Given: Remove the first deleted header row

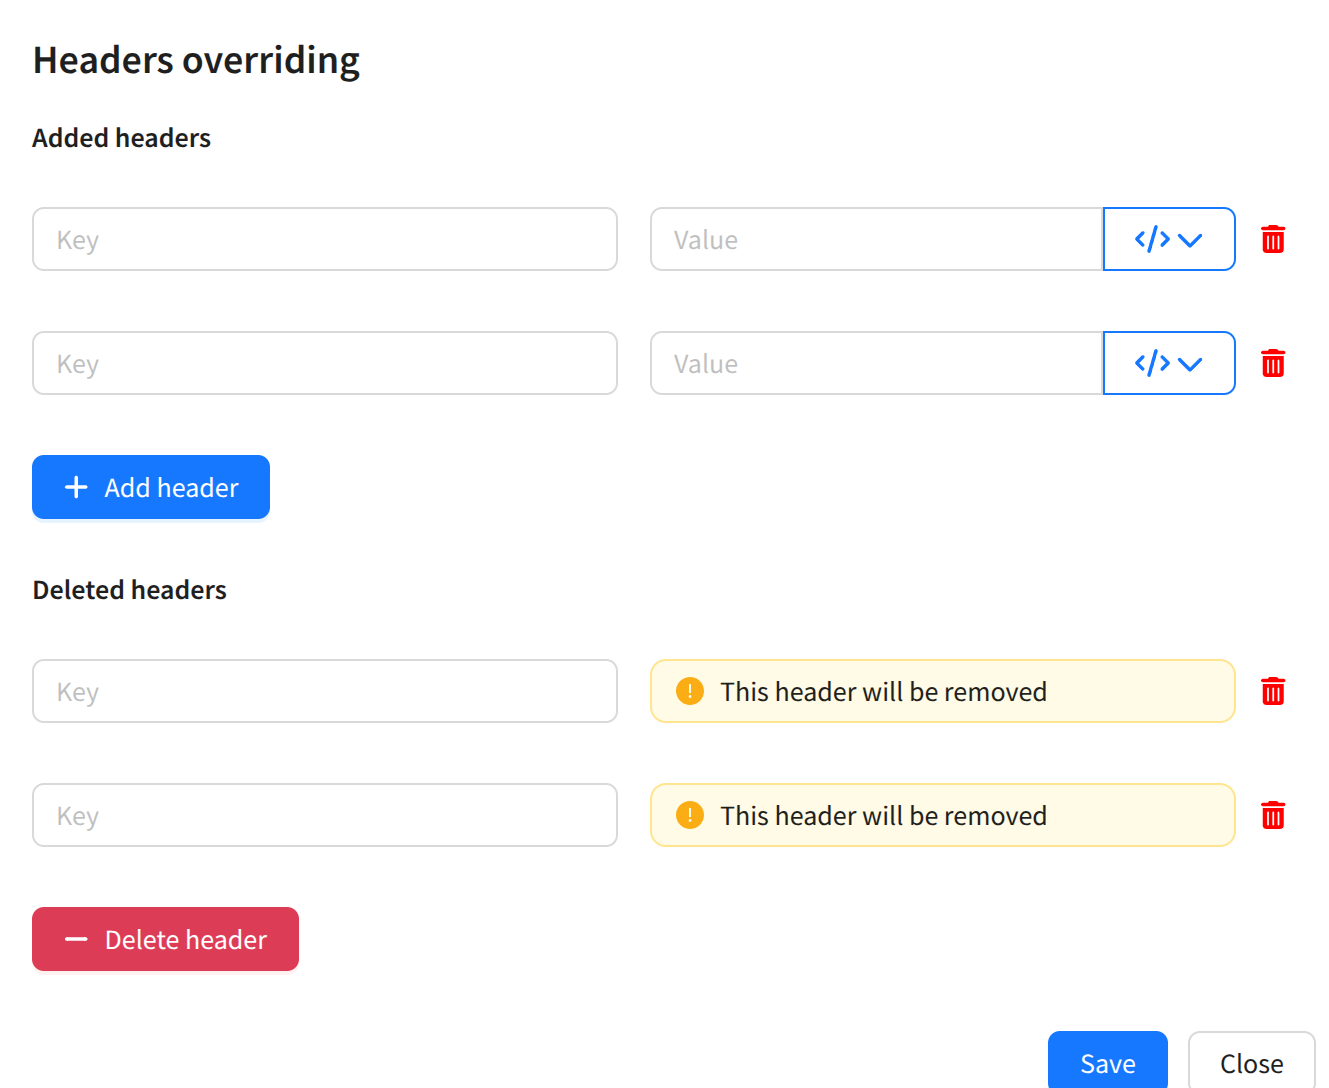Looking at the screenshot, I should pyautogui.click(x=1273, y=692).
